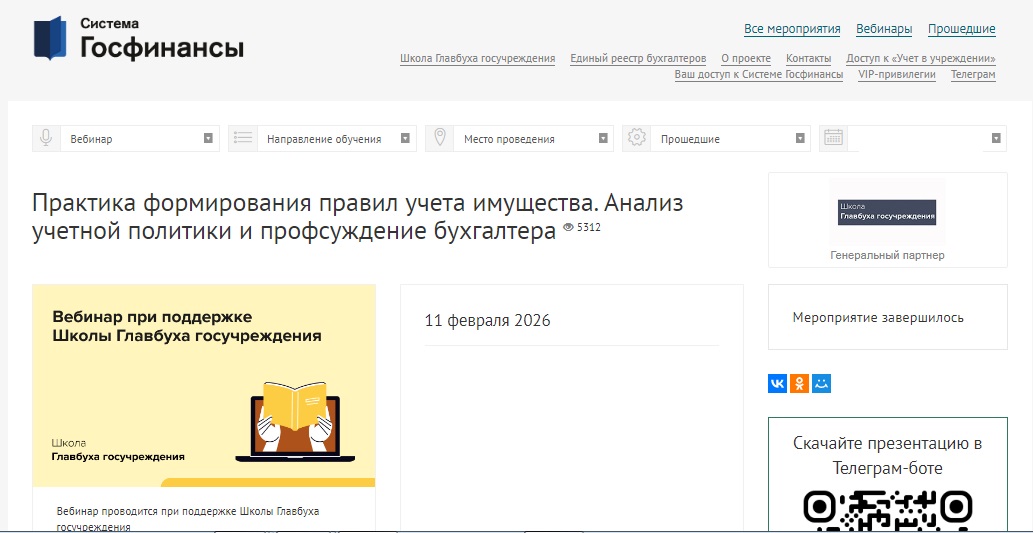Image resolution: width=1034 pixels, height=533 pixels.
Task: Click the location pin filter icon
Action: coord(440,139)
